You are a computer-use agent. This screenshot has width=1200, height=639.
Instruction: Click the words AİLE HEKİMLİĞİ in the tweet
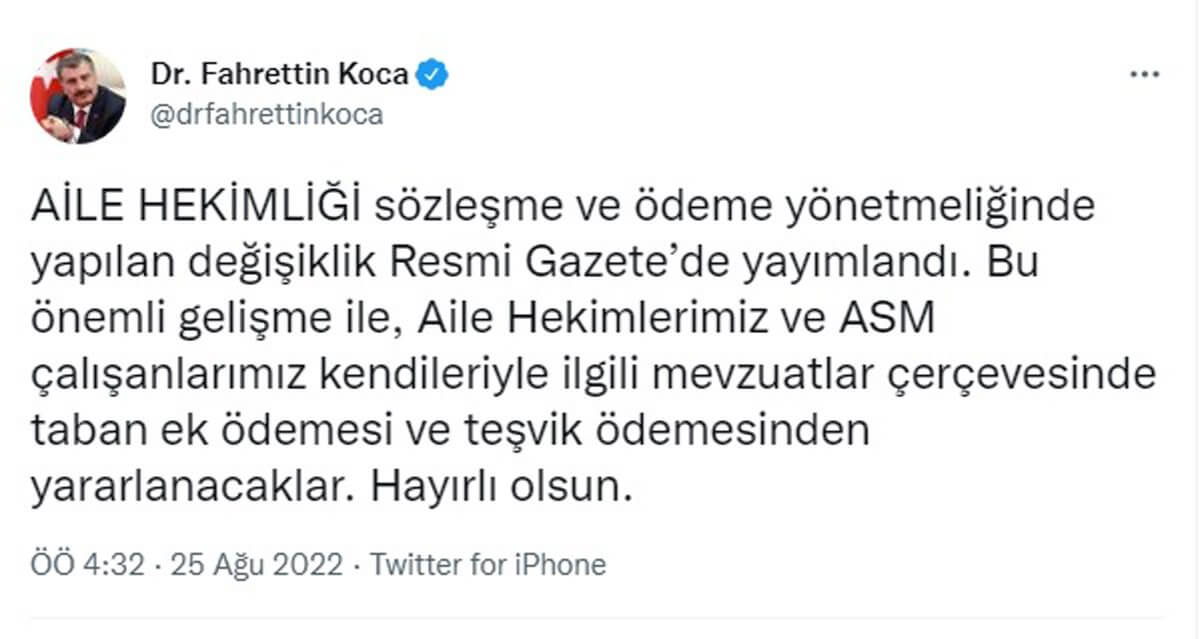point(196,207)
